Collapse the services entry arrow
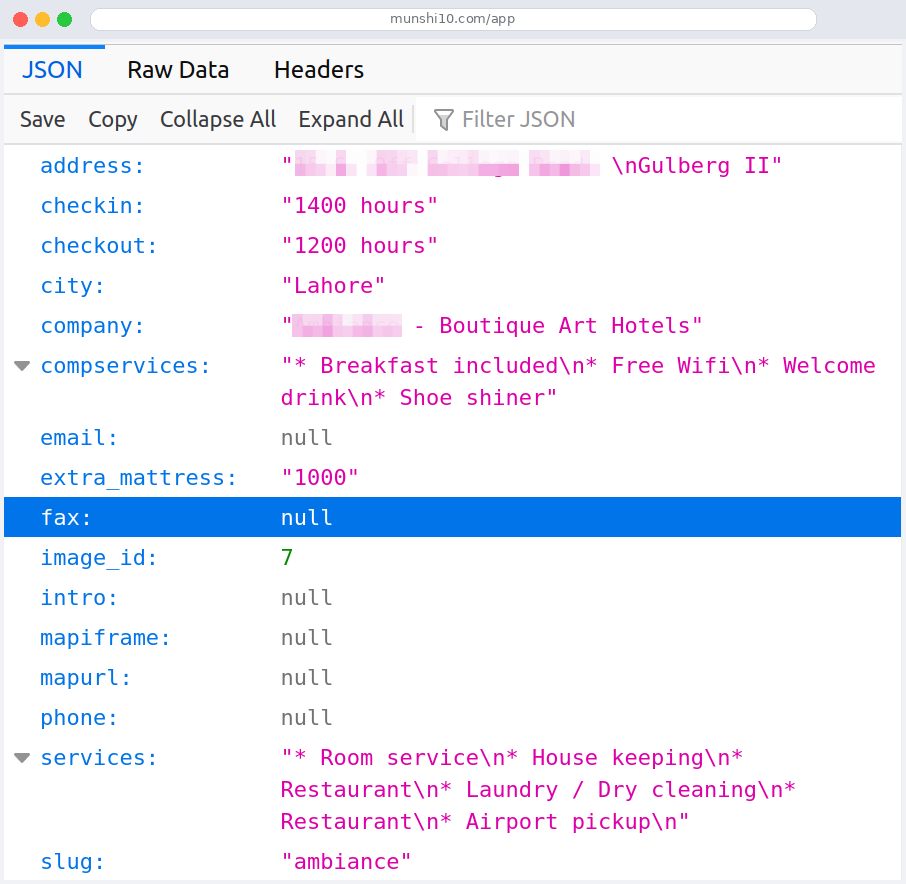 22,757
